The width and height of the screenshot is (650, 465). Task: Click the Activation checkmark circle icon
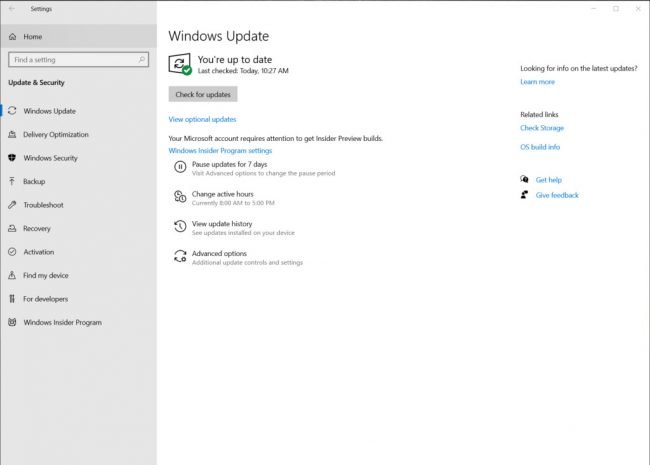[12, 252]
